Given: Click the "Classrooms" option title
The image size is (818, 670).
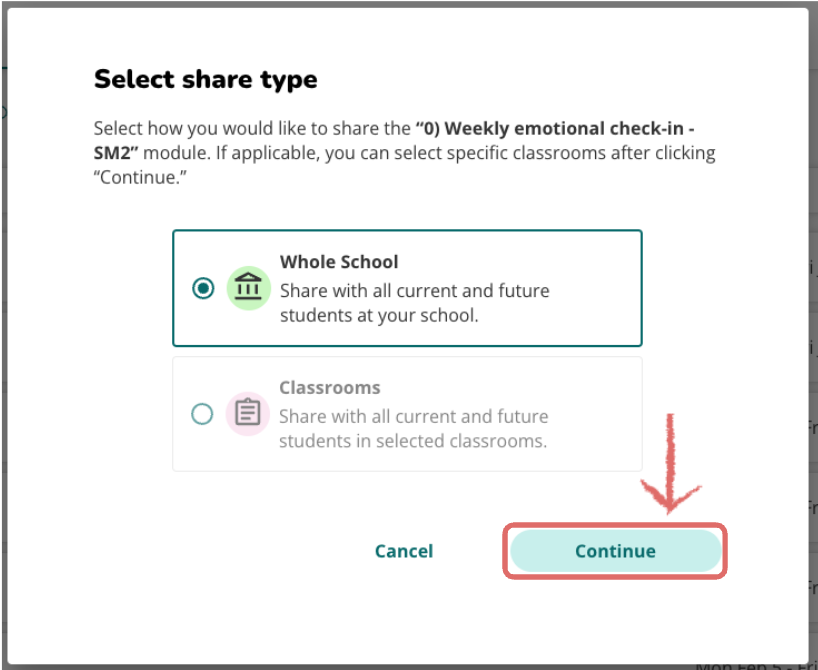Looking at the screenshot, I should pos(330,388).
